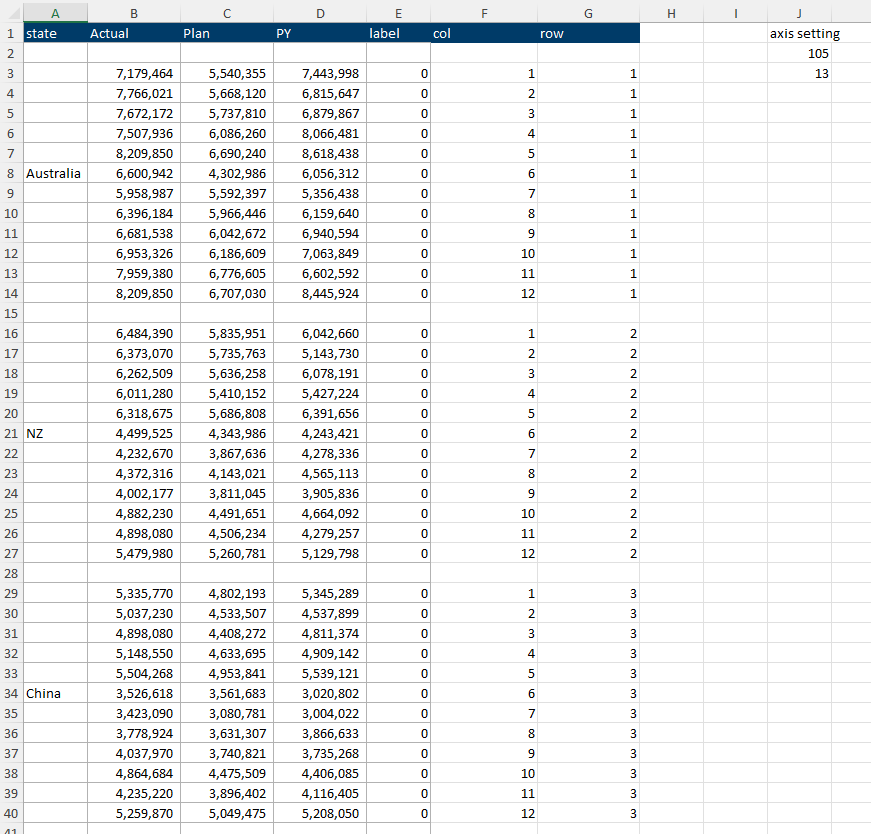Select column B header
871x834 pixels.
click(x=133, y=13)
